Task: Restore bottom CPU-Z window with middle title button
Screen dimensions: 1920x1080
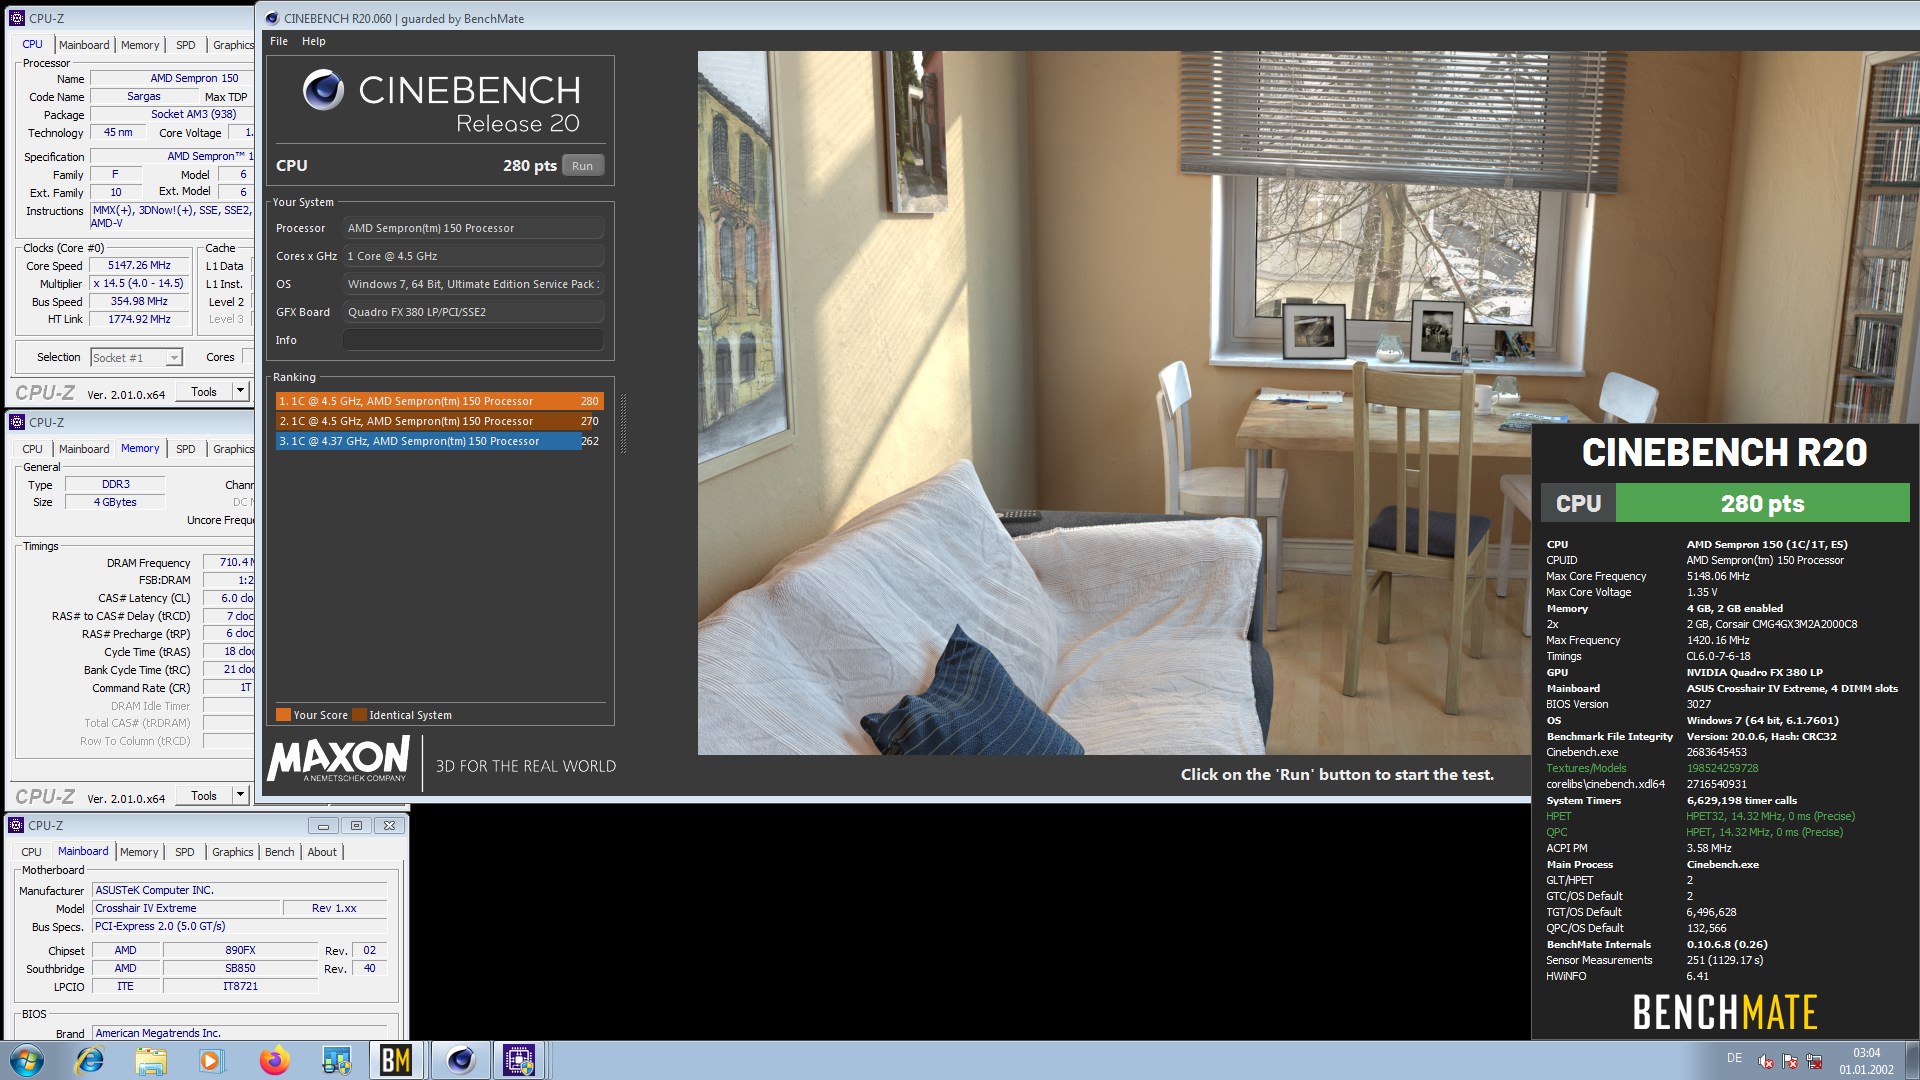Action: (356, 825)
